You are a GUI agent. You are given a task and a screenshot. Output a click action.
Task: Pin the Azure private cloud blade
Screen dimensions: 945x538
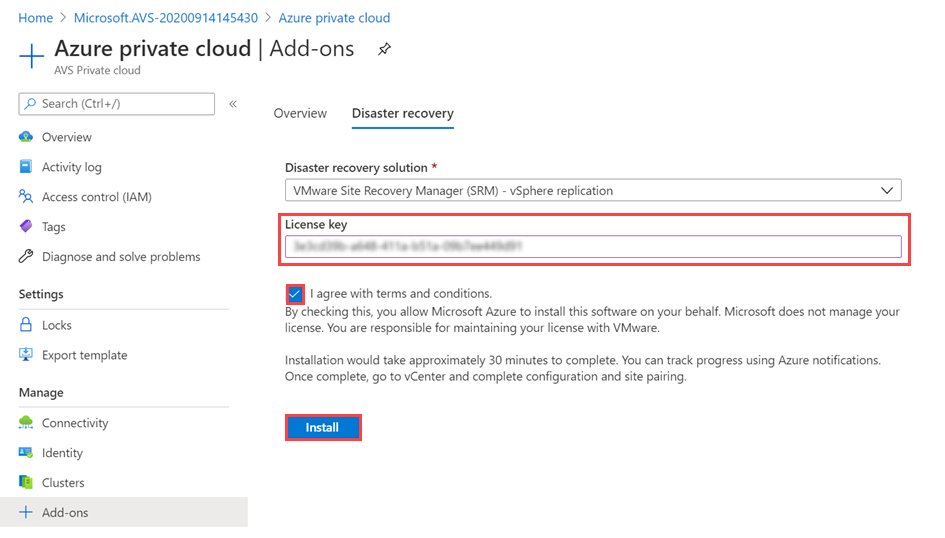tap(384, 49)
